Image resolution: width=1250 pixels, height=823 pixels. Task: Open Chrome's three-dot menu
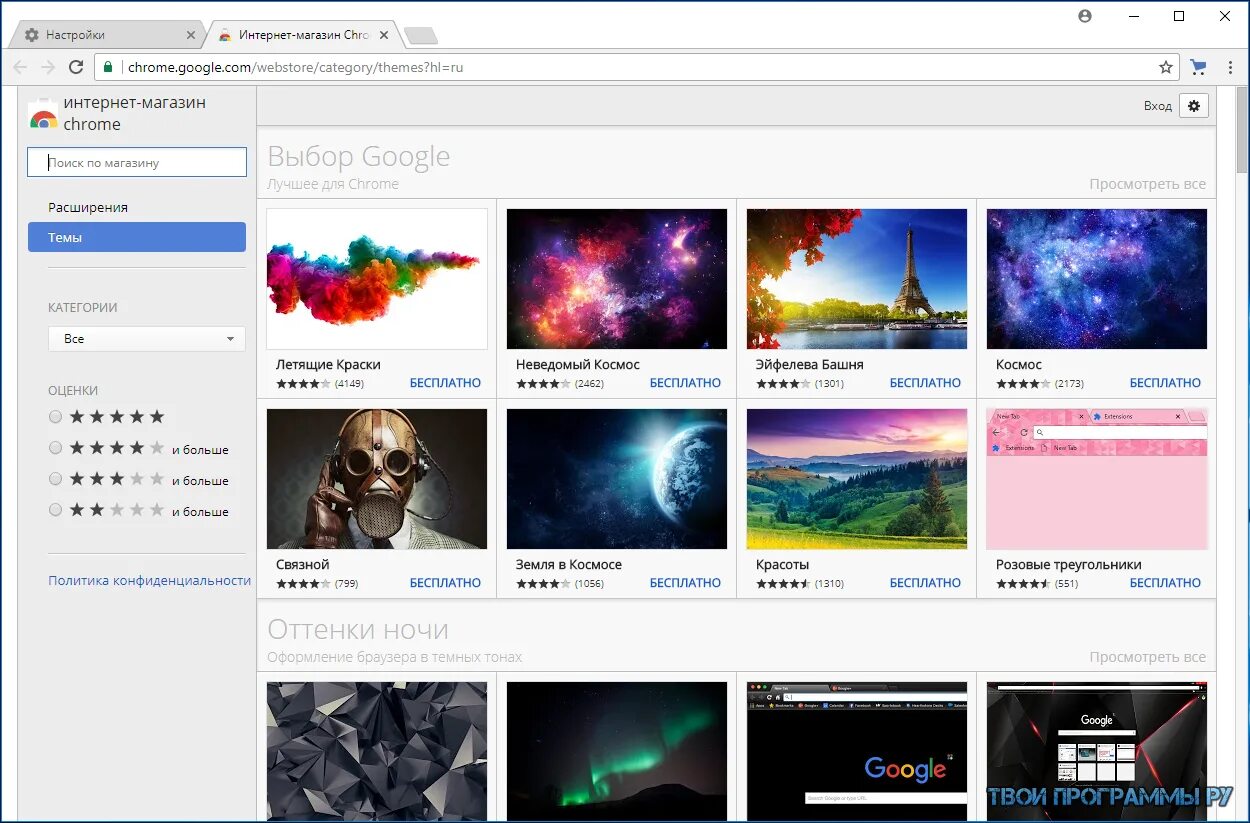[1228, 67]
